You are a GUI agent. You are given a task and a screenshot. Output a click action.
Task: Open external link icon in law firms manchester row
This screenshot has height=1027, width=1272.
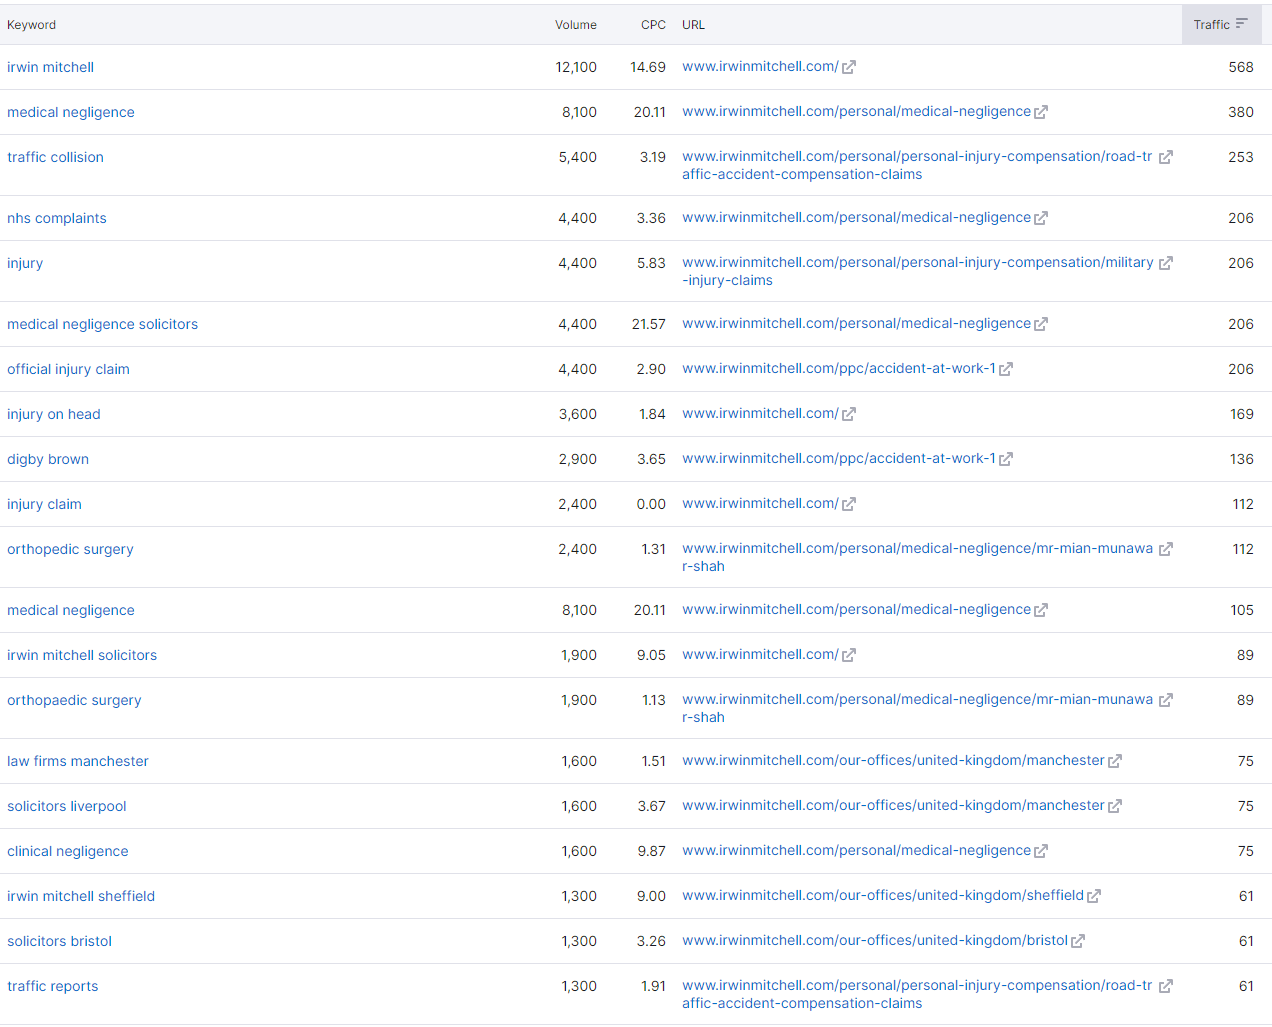(1114, 761)
